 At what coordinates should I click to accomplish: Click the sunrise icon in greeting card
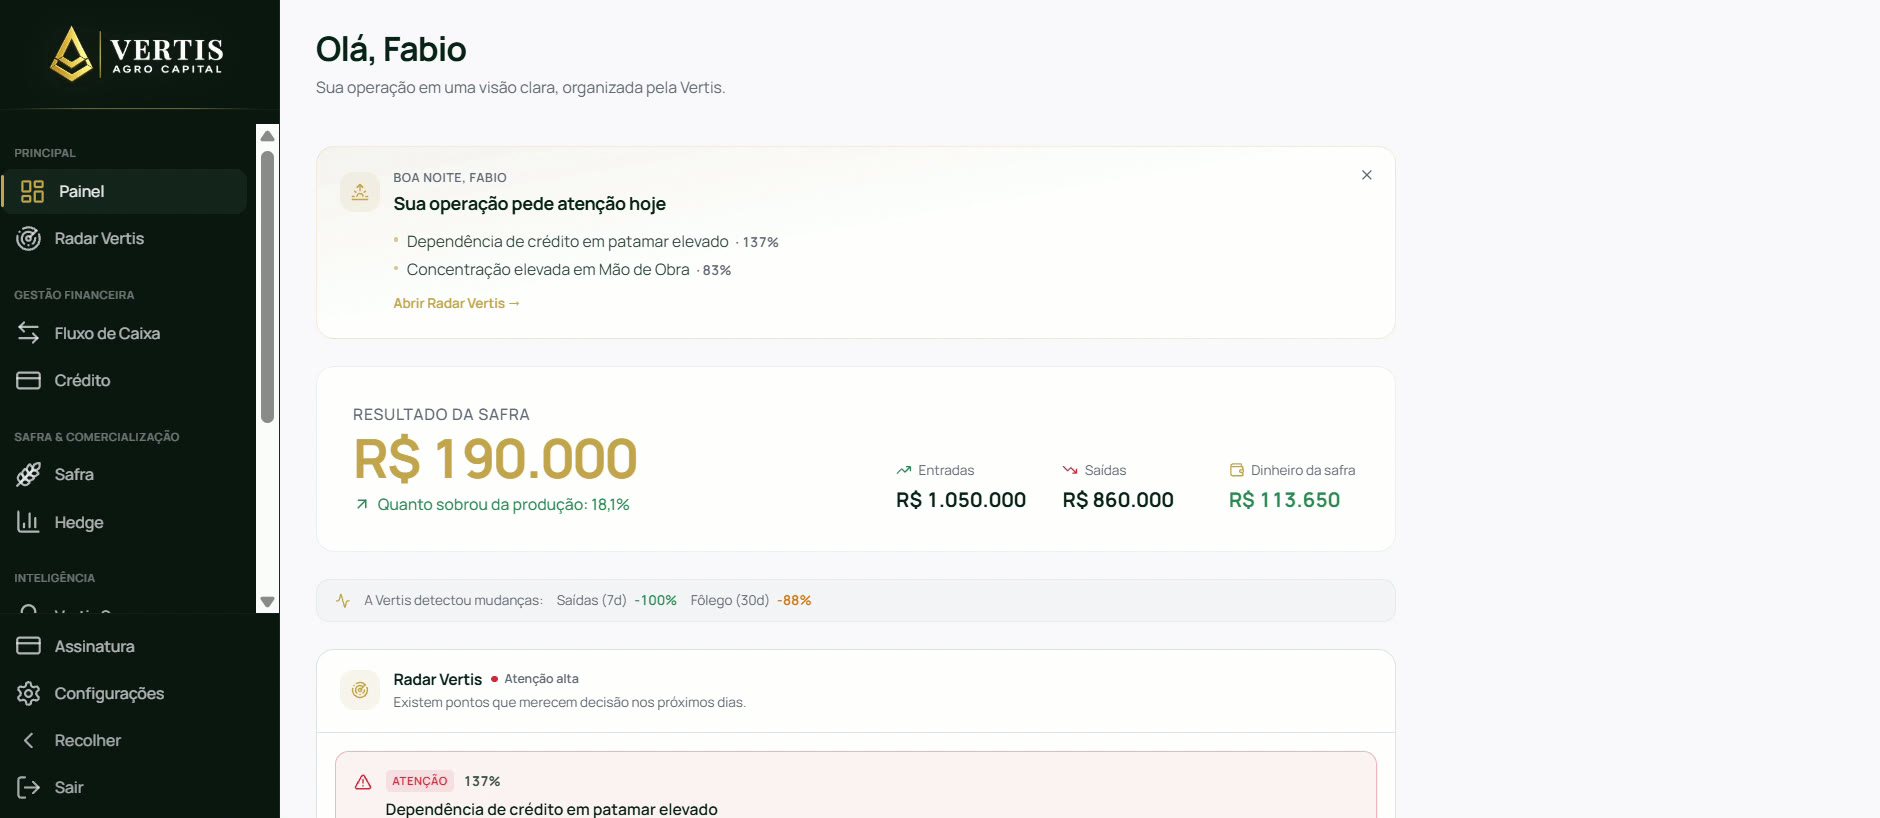[360, 192]
